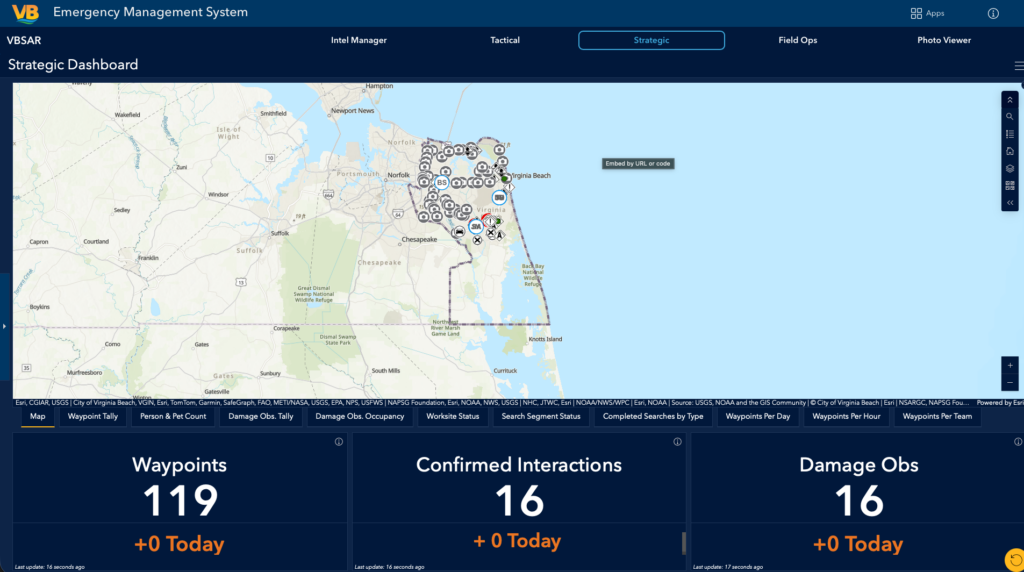This screenshot has width=1024, height=572.
Task: Click the Strategic Dashboard title
Action: 73,65
